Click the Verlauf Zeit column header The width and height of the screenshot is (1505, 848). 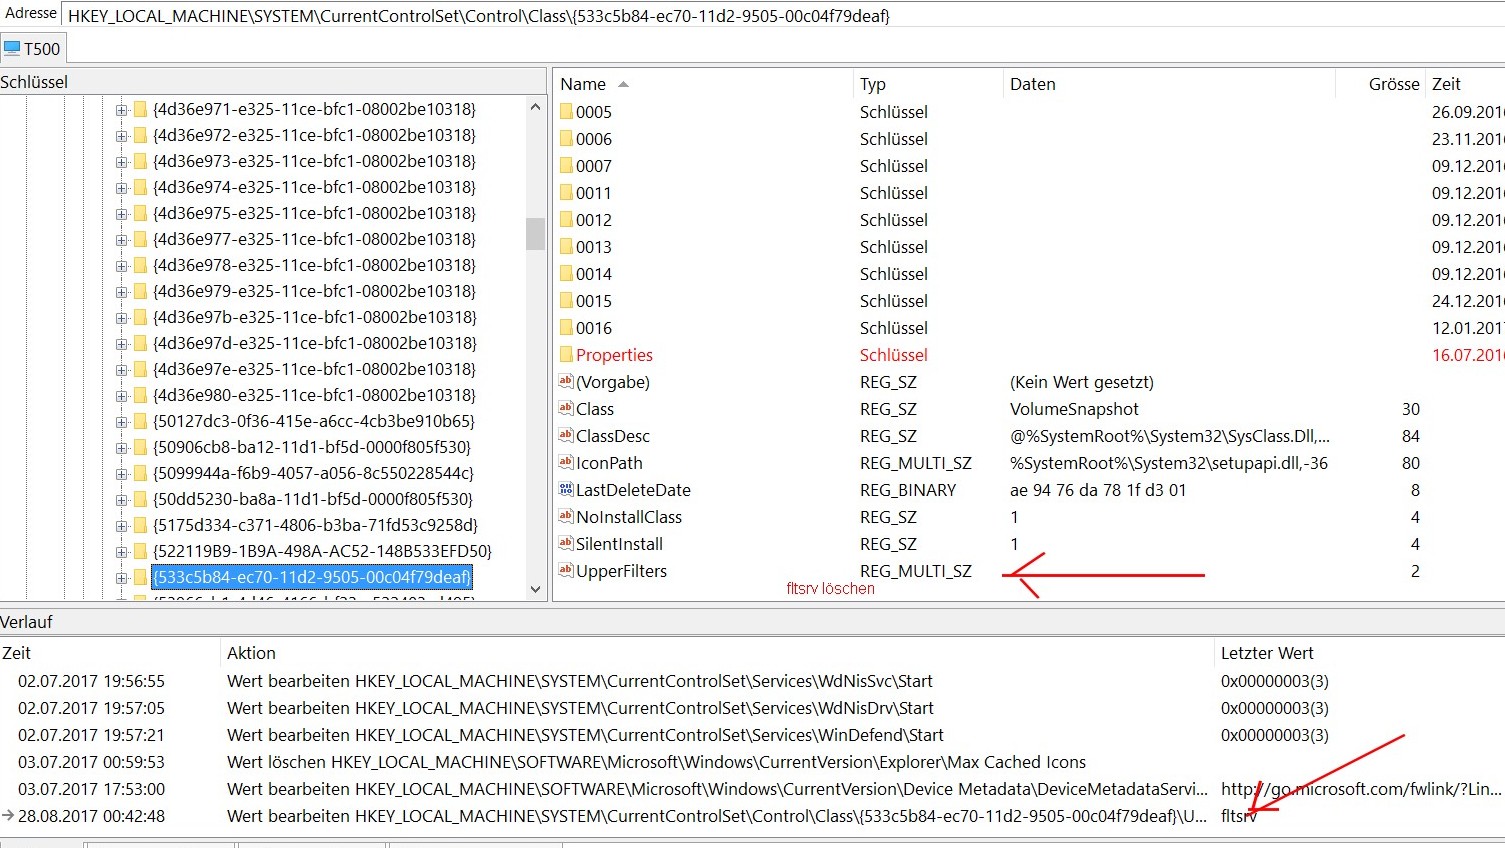tap(109, 653)
